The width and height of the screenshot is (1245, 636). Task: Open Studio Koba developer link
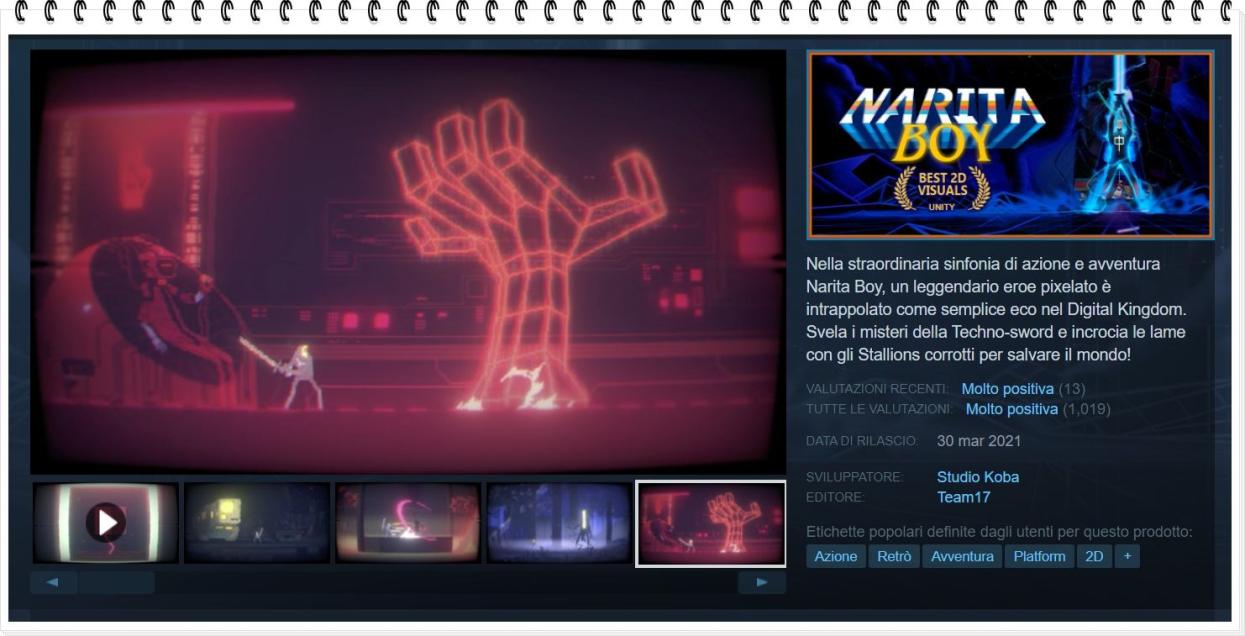[x=977, y=477]
